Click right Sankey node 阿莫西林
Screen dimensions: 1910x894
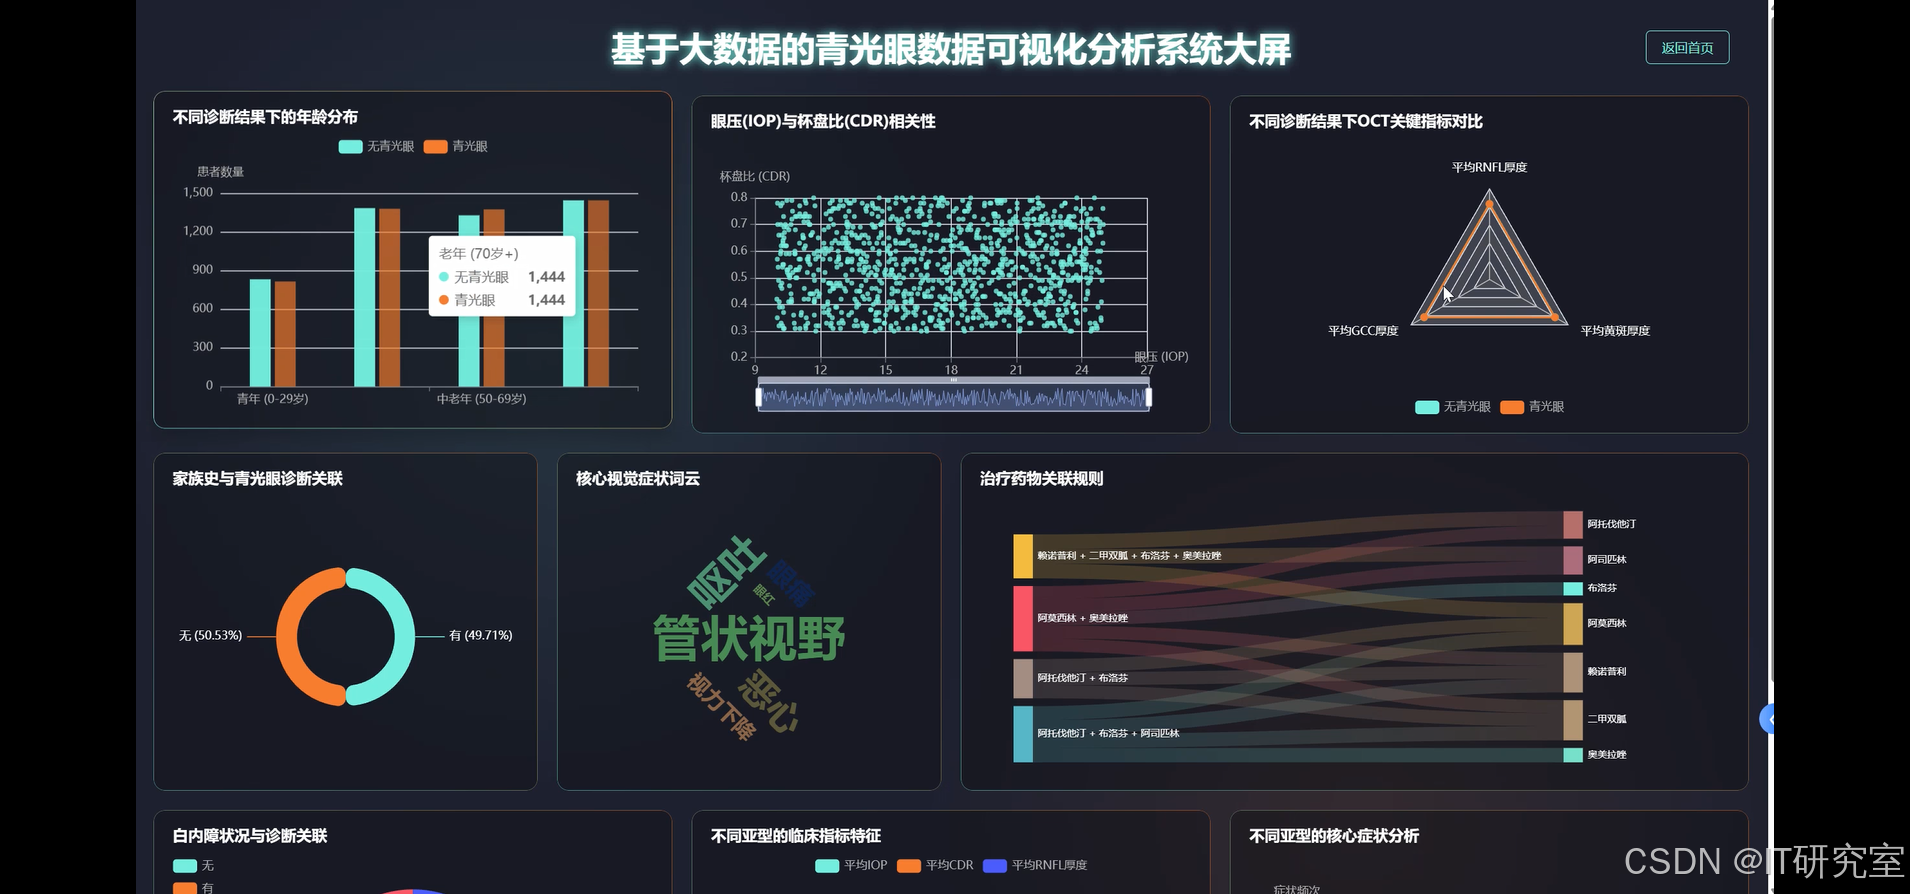click(1573, 624)
